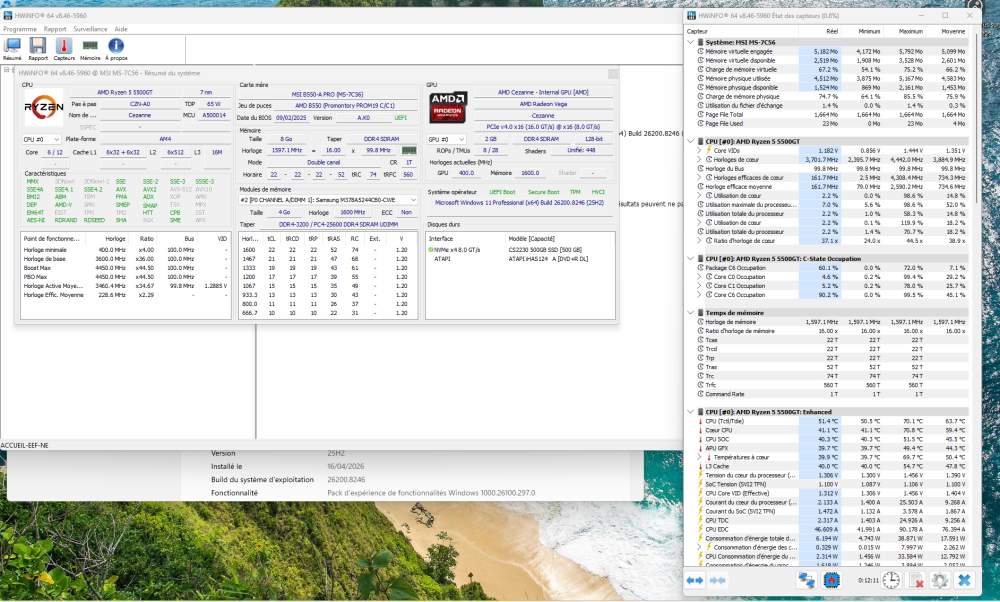Click the AMD Radeon Graphics logo
Image resolution: width=1000 pixels, height=602 pixels.
click(448, 106)
